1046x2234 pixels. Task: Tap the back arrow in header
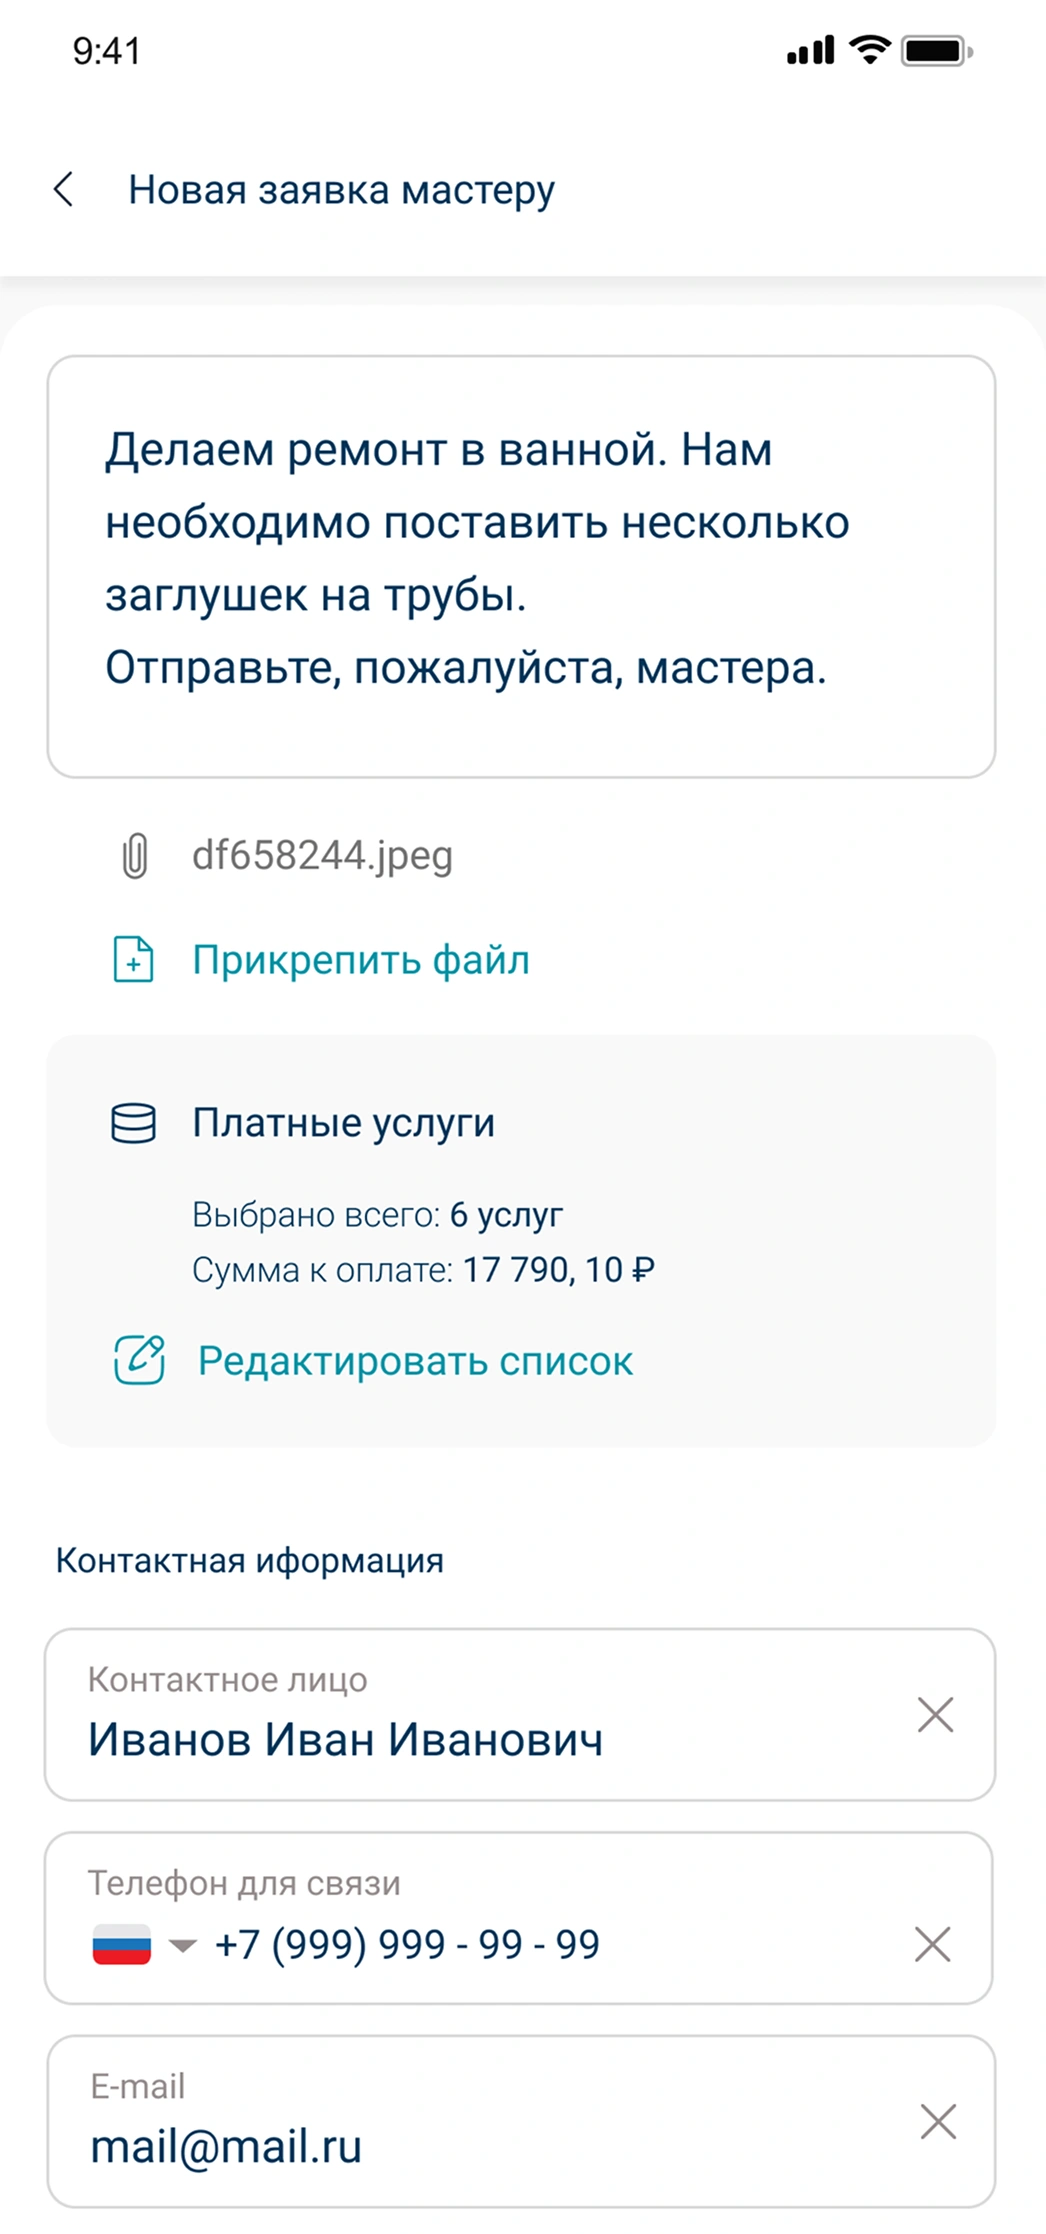coord(64,189)
